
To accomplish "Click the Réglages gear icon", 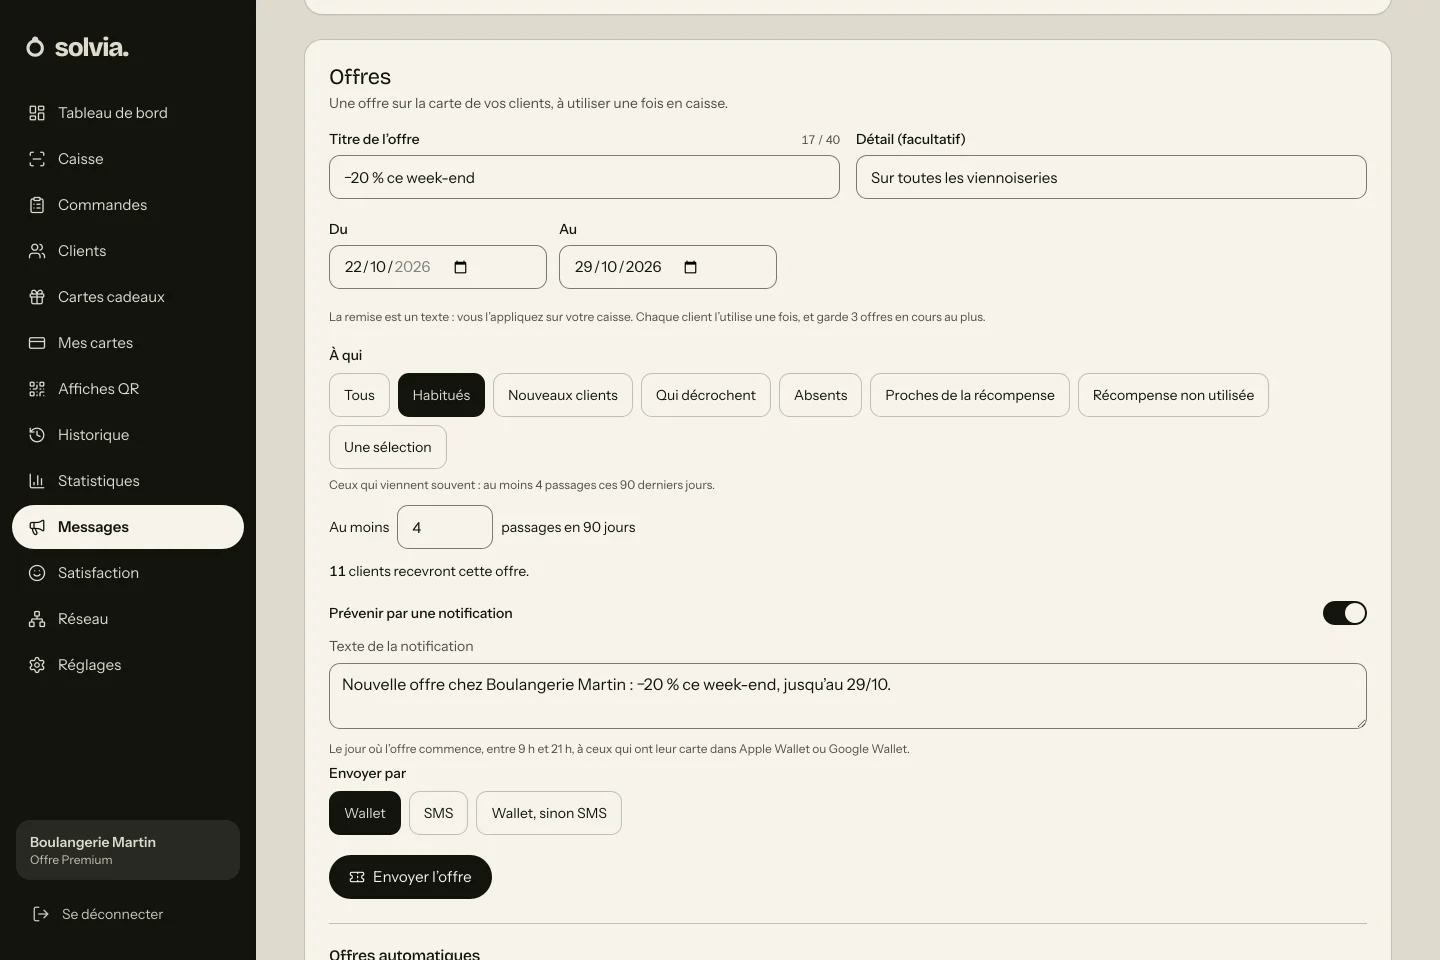I will tap(37, 665).
